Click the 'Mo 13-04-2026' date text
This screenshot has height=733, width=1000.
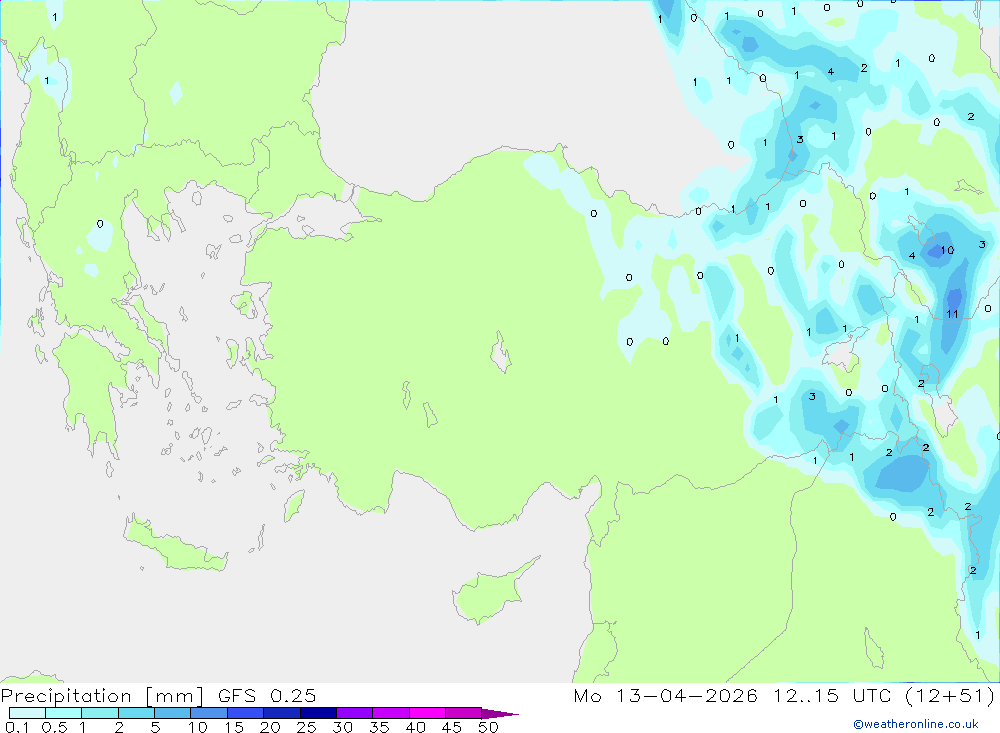coord(665,695)
